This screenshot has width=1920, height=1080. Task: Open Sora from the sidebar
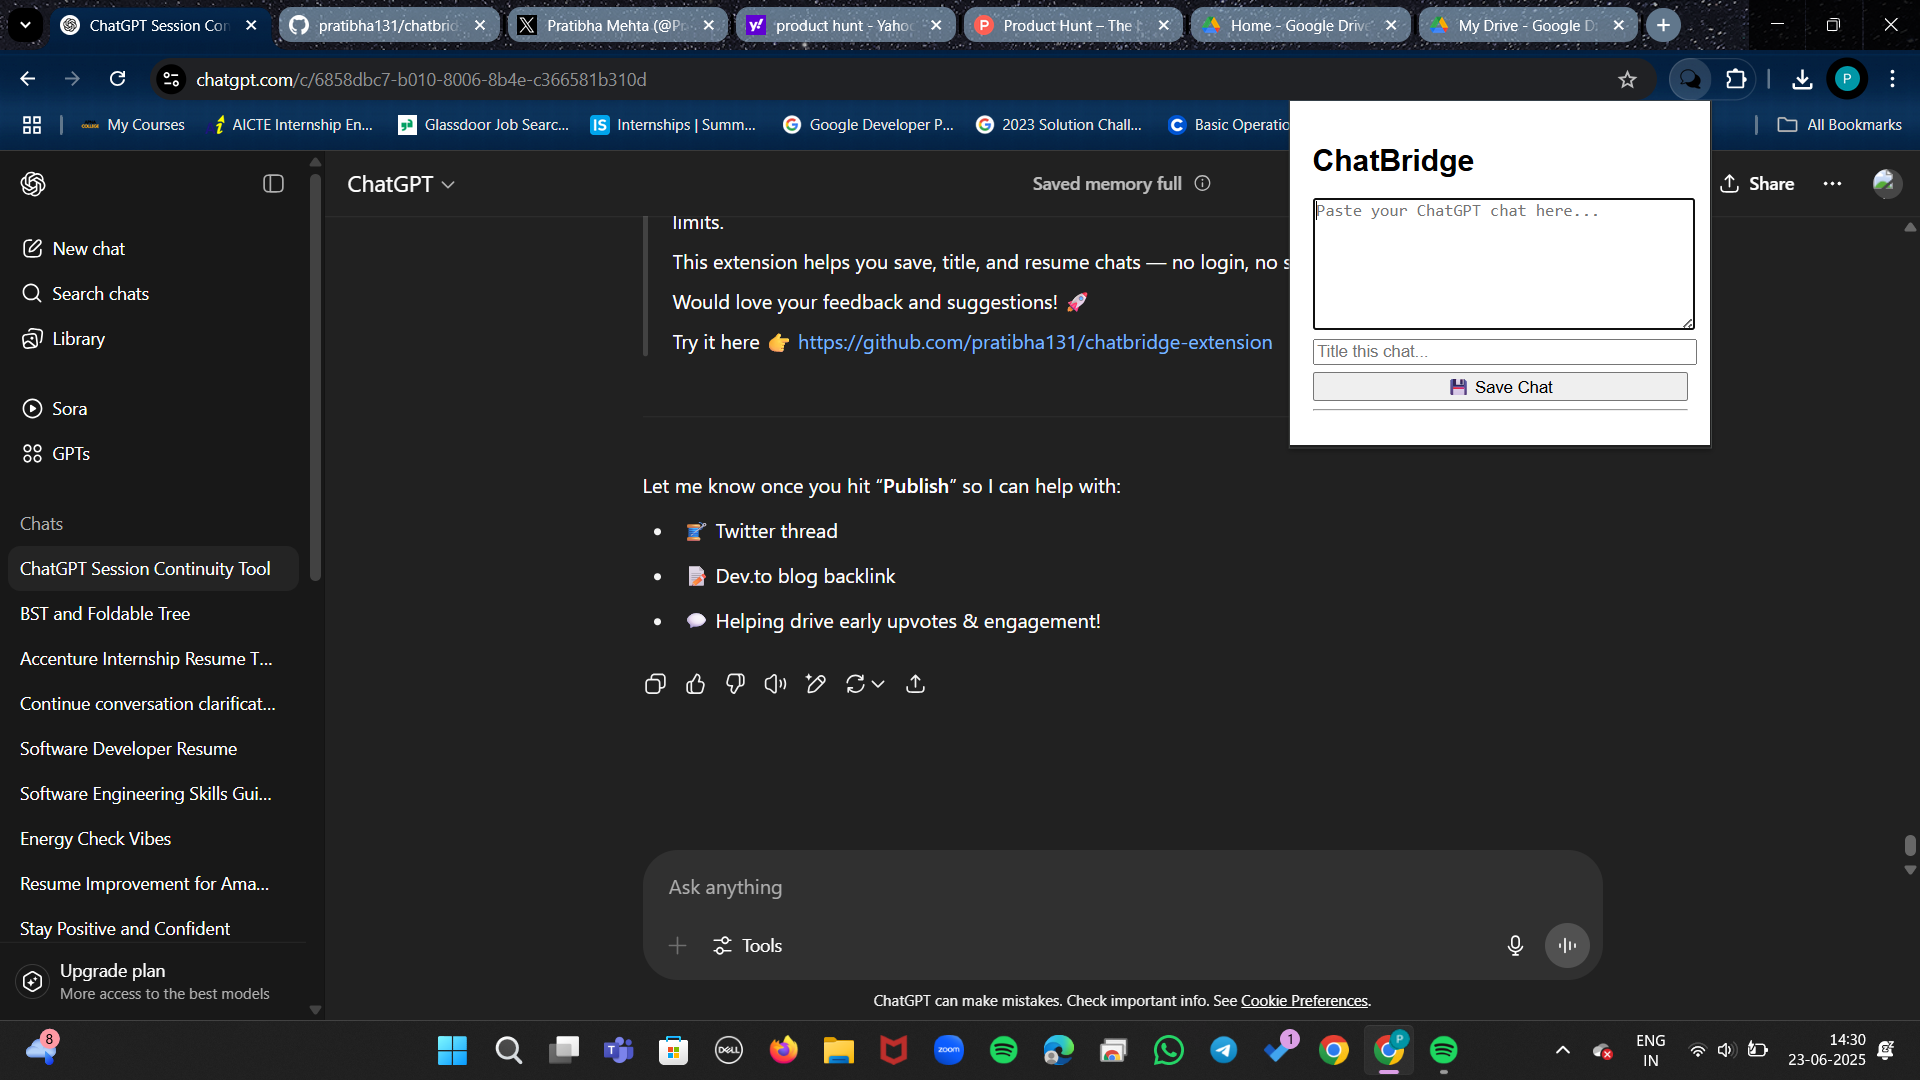[x=154, y=409]
